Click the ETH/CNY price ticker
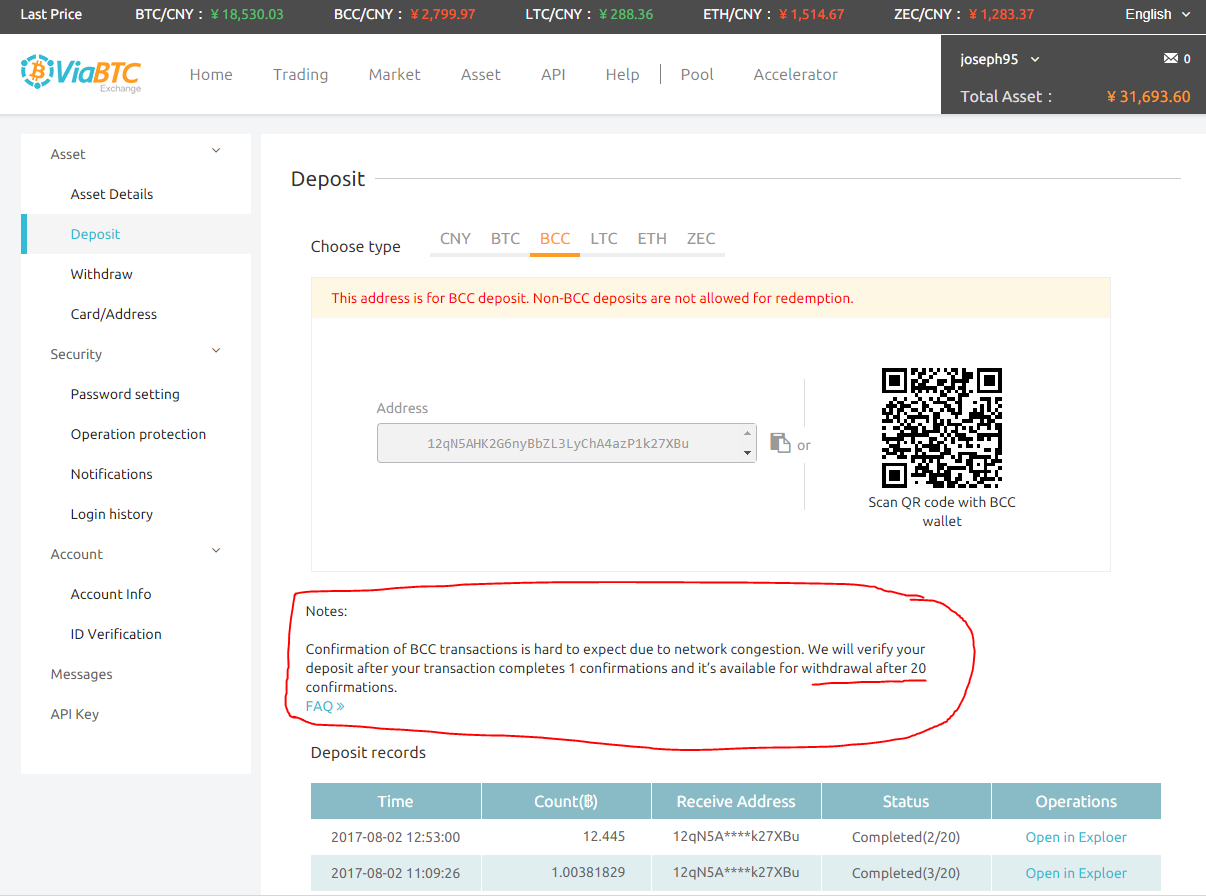 tap(774, 14)
